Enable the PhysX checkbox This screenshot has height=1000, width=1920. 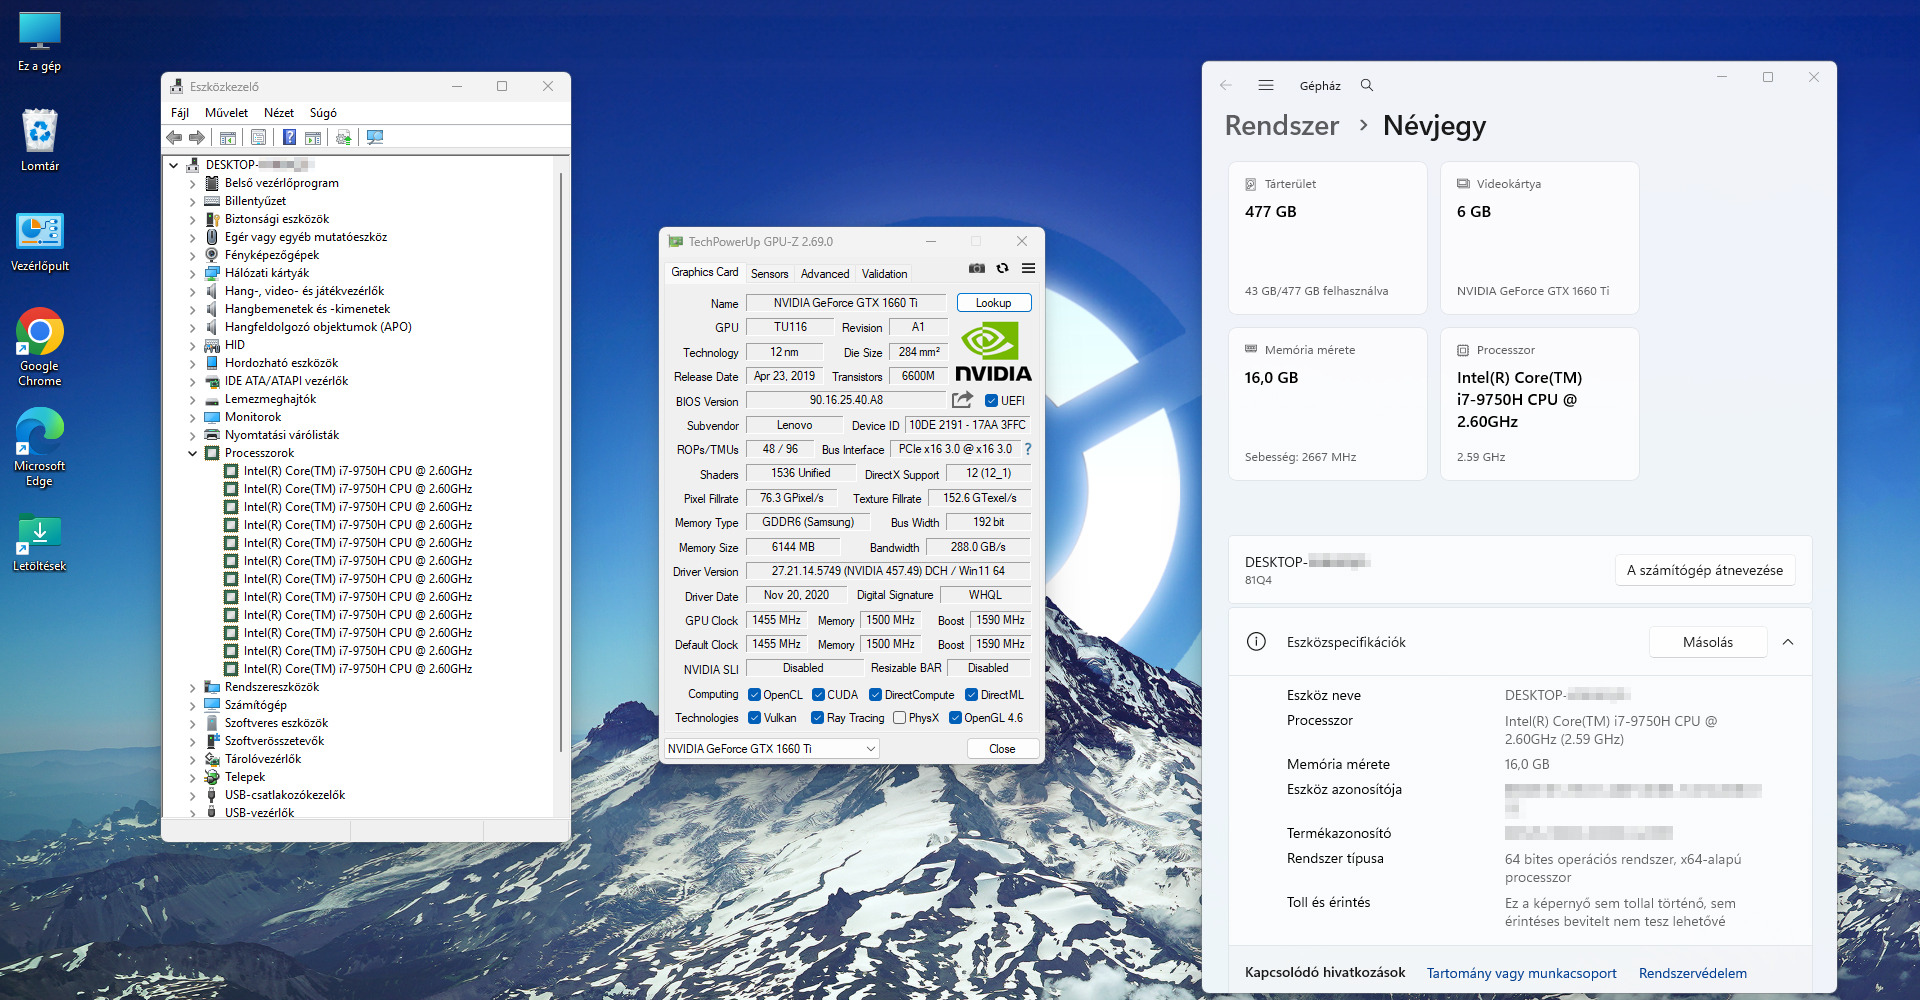pos(900,718)
